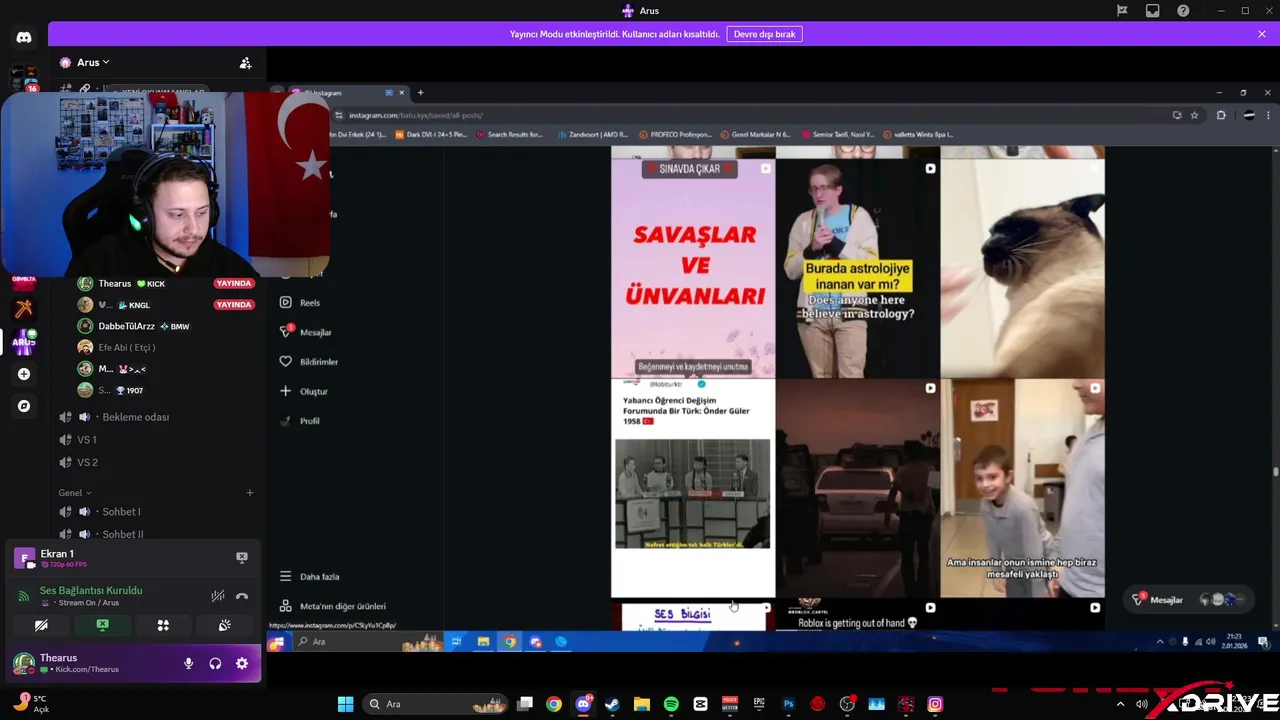Screen dimensions: 1280x720
Task: Click the Mesajlar floating panel
Action: [x=1188, y=599]
